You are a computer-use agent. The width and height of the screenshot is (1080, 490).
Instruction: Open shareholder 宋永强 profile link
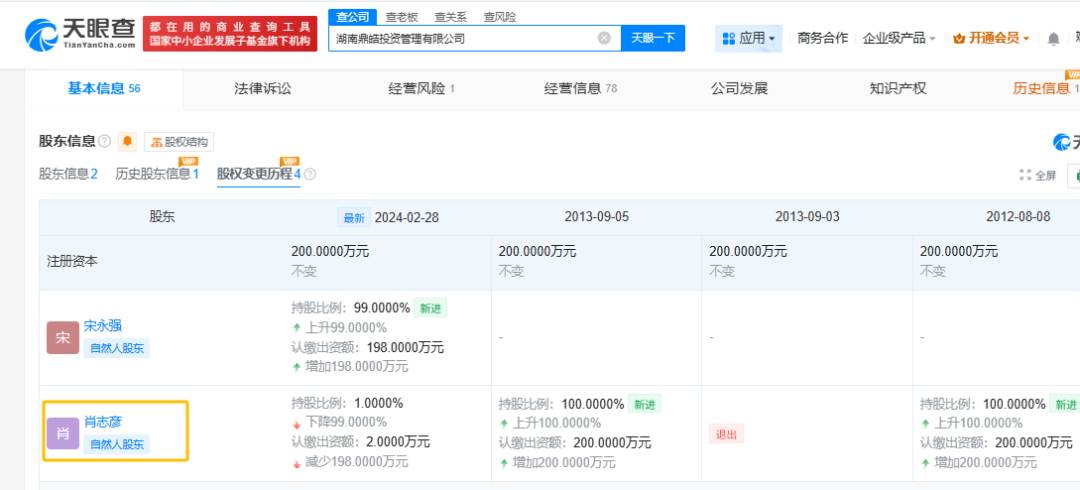pyautogui.click(x=103, y=326)
